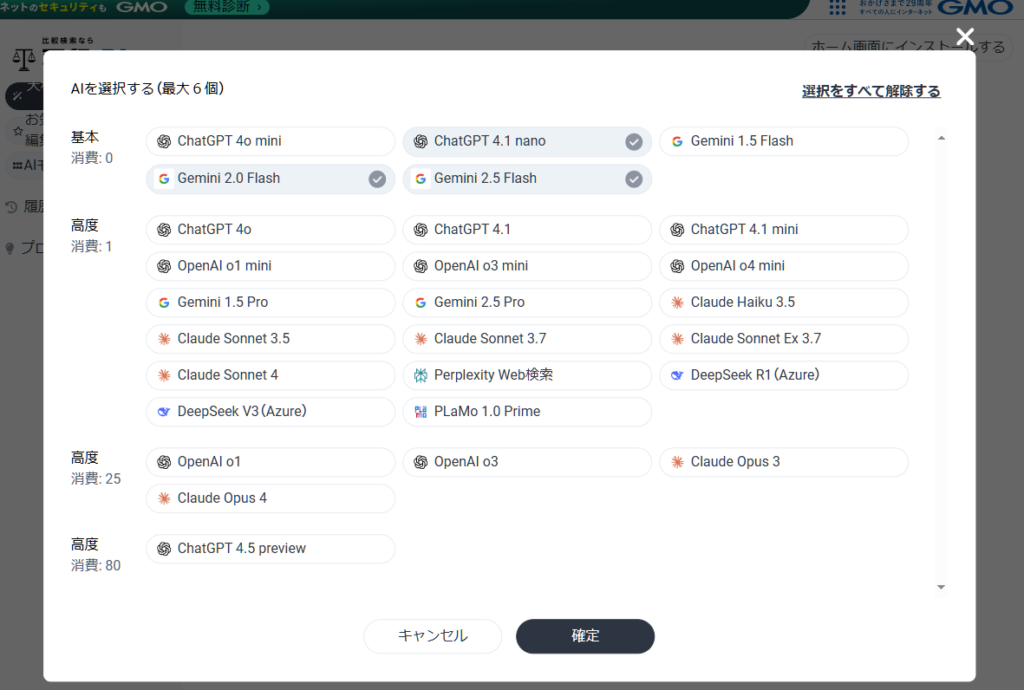Clear all selections link 選択をすべて解除する
The height and width of the screenshot is (690, 1024).
tap(871, 91)
